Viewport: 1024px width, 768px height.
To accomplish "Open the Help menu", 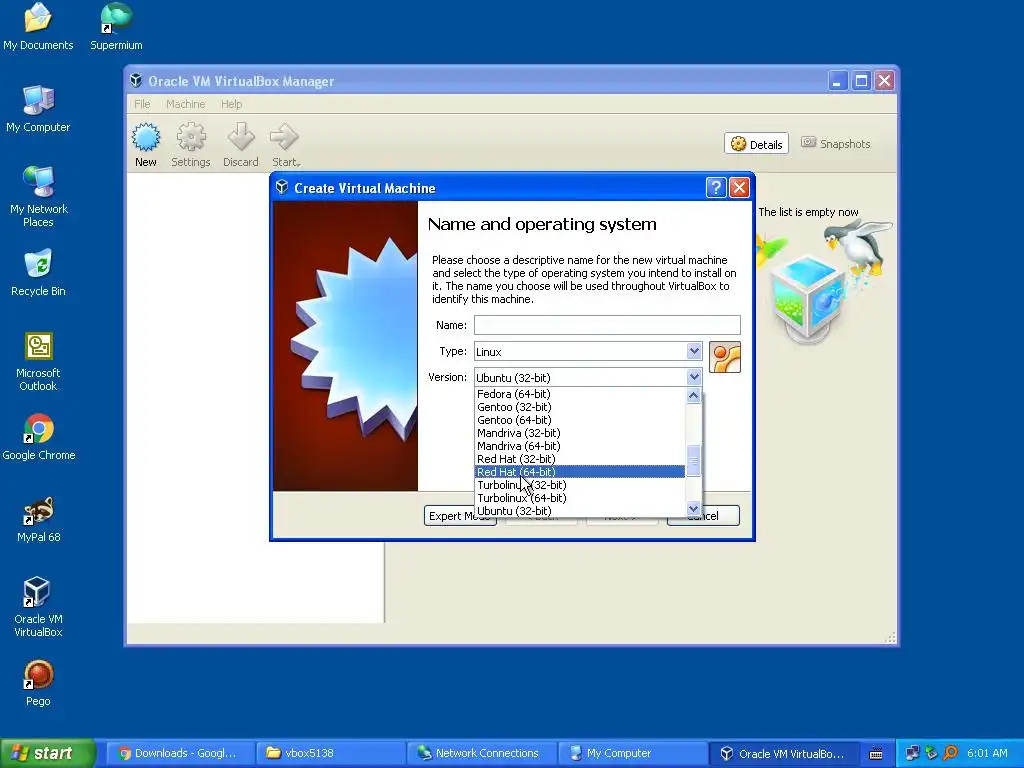I will tap(231, 104).
